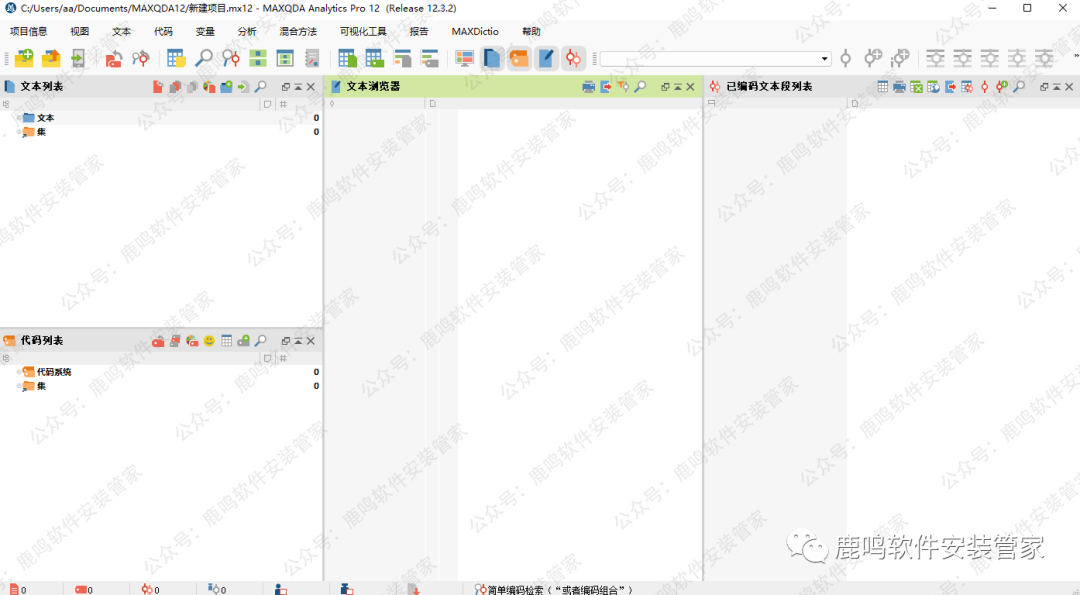
Task: Open the emoticode smiley icon in 代码列表
Action: tap(209, 341)
